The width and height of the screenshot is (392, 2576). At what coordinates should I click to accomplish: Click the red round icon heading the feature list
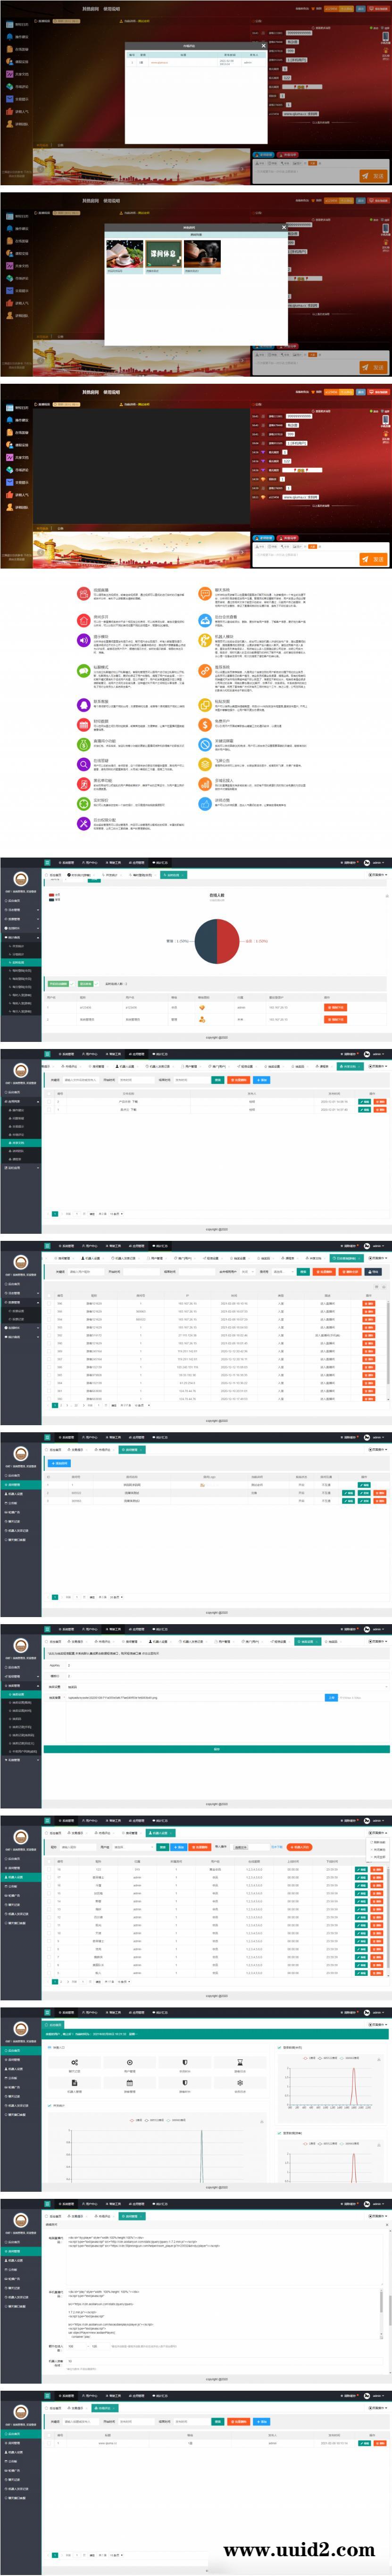click(x=84, y=593)
